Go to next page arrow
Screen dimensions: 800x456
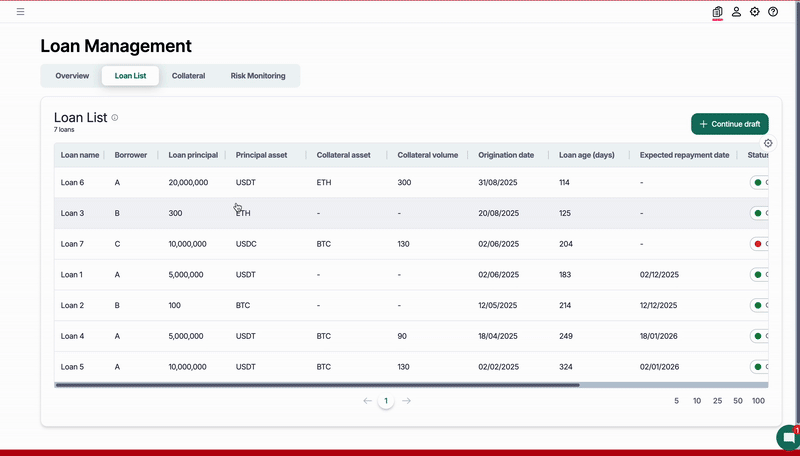(x=406, y=401)
